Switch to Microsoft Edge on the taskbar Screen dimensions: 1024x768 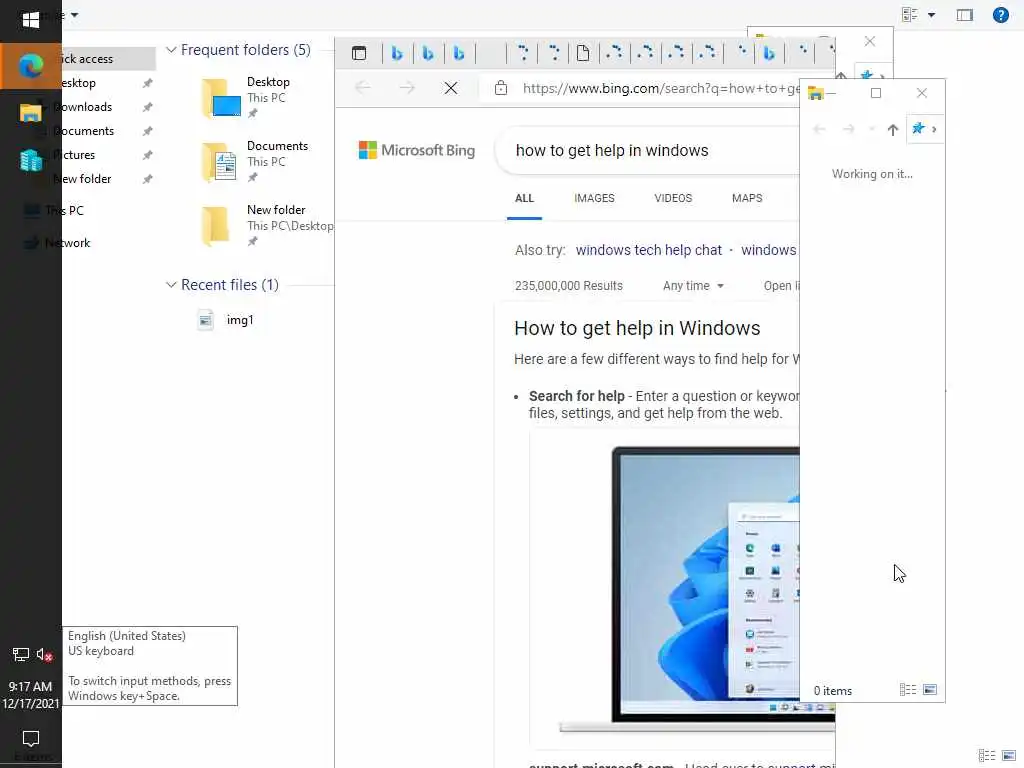click(x=31, y=65)
